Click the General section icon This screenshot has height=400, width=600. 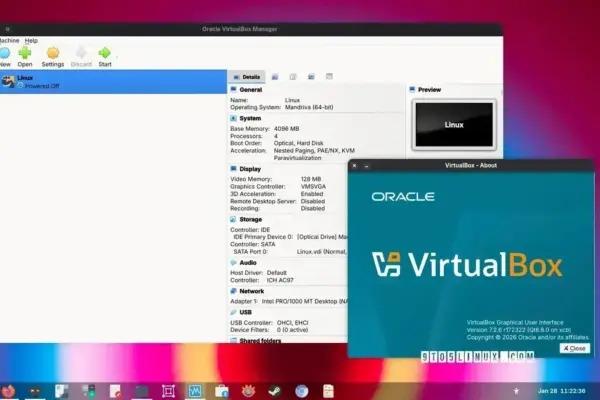[x=233, y=90]
